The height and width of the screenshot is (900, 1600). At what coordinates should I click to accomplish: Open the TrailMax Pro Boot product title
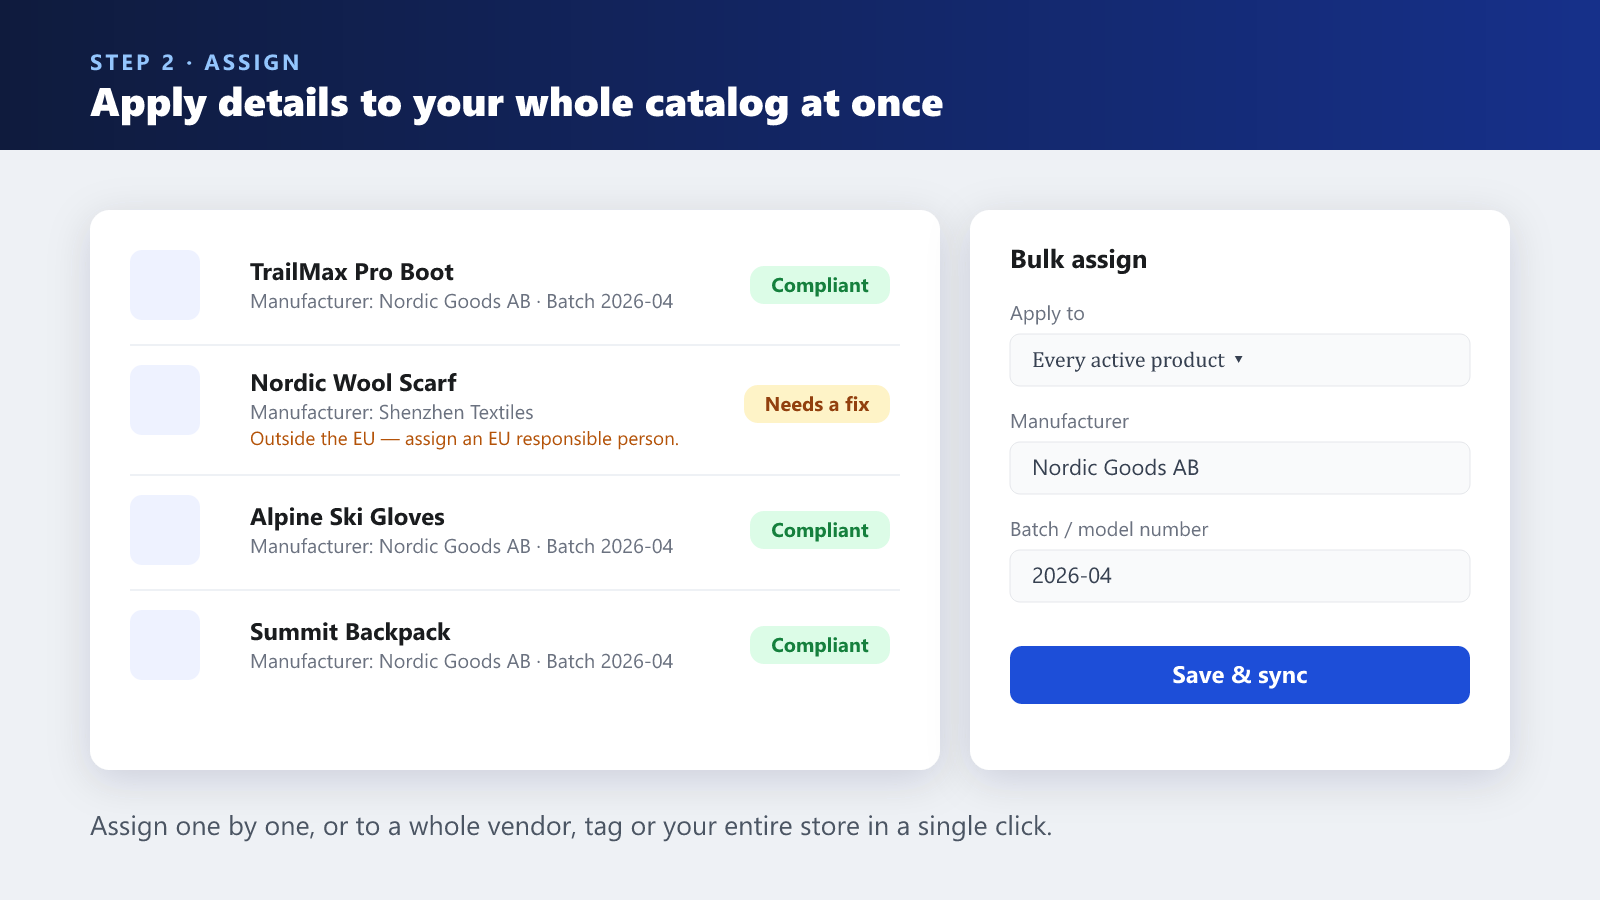[x=352, y=272]
